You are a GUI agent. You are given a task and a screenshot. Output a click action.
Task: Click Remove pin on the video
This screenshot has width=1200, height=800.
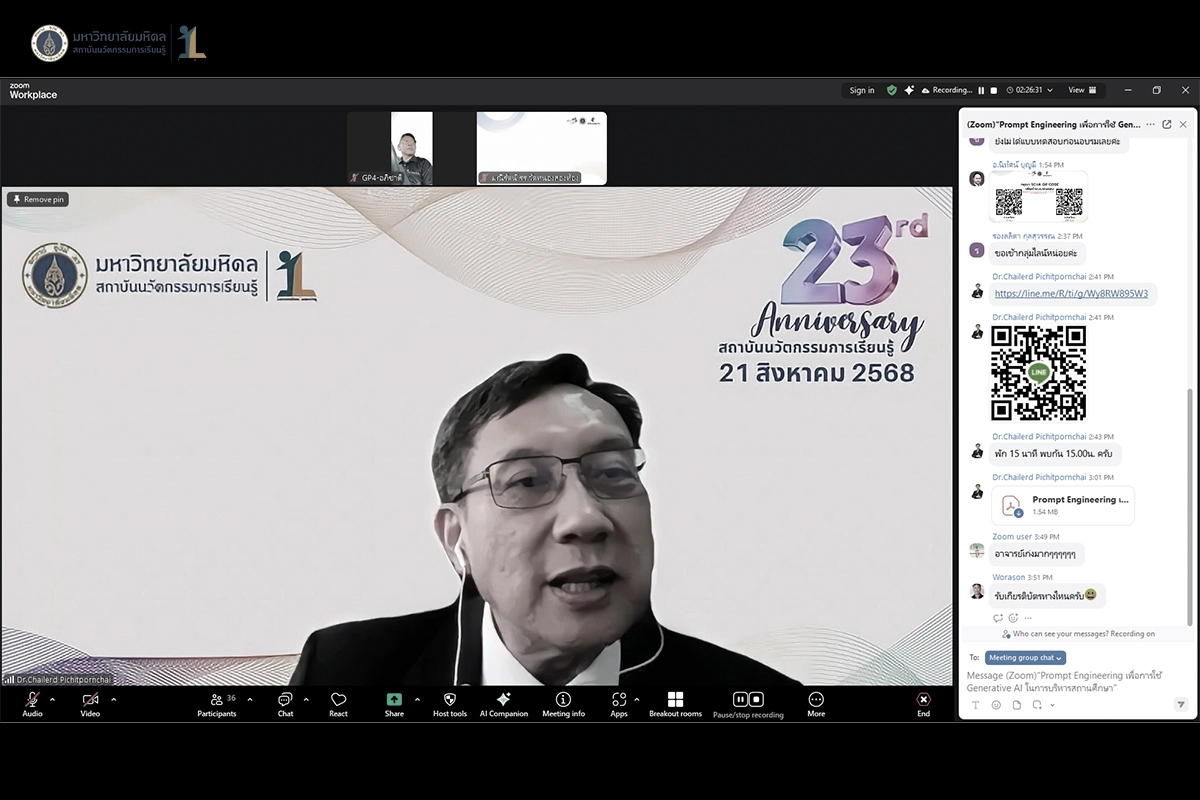click(x=38, y=199)
